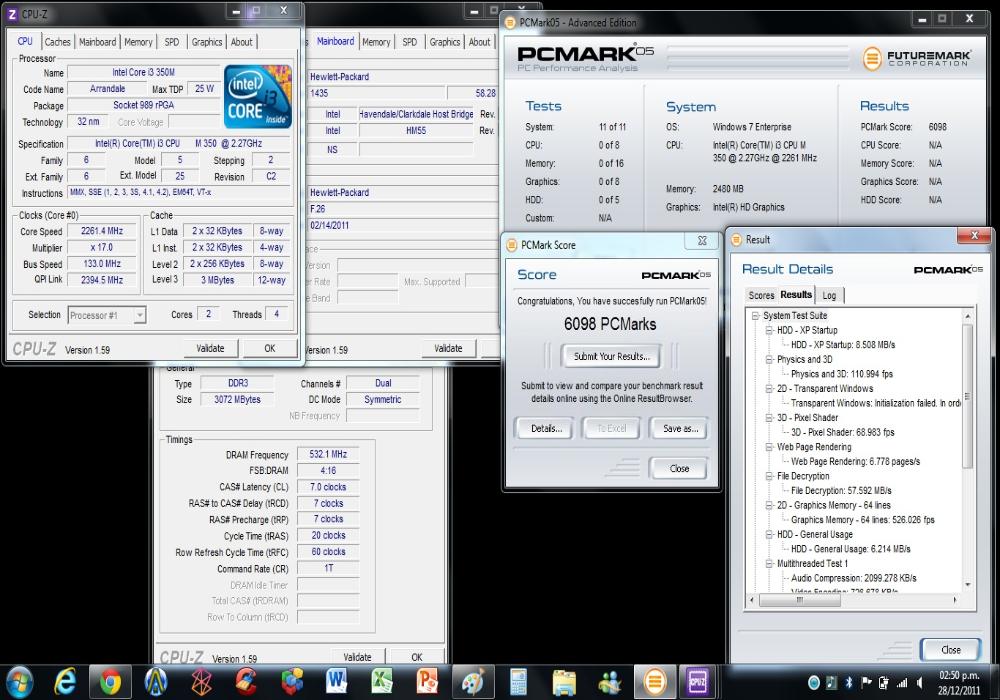This screenshot has width=1000, height=700.
Task: Click the Result tree scroll down arrow
Action: tap(967, 585)
